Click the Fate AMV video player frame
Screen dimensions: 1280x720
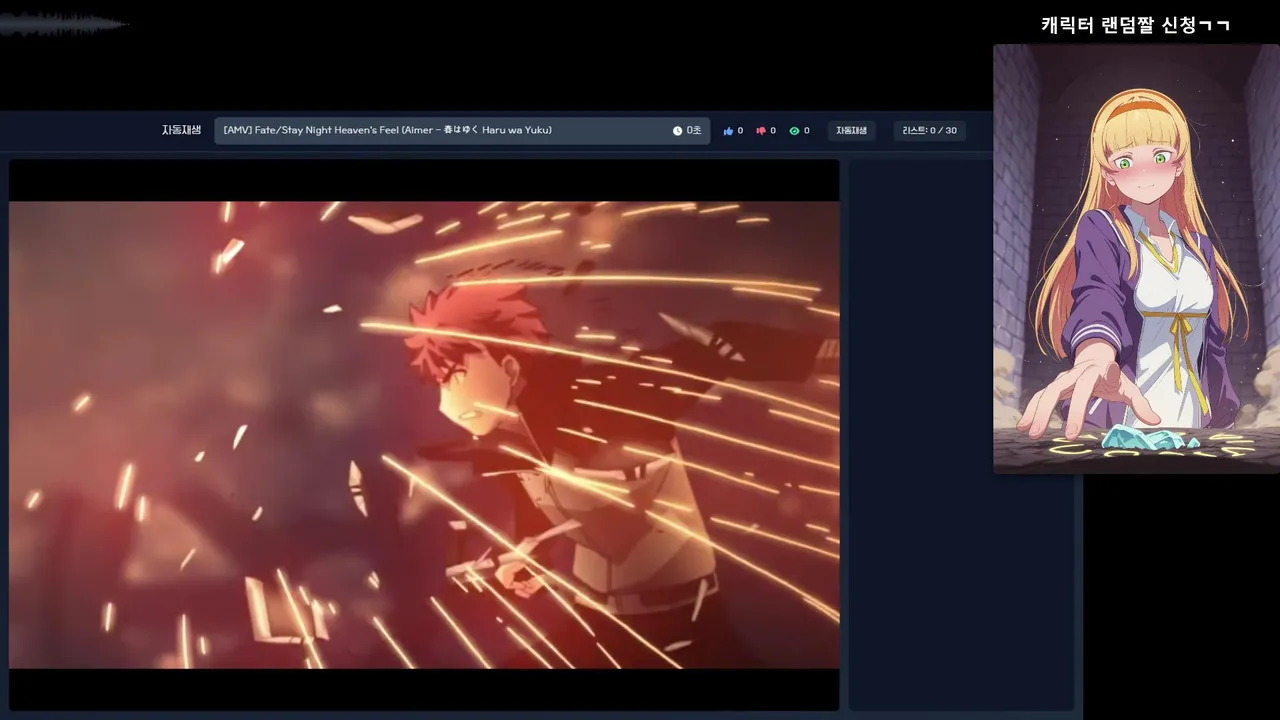424,435
